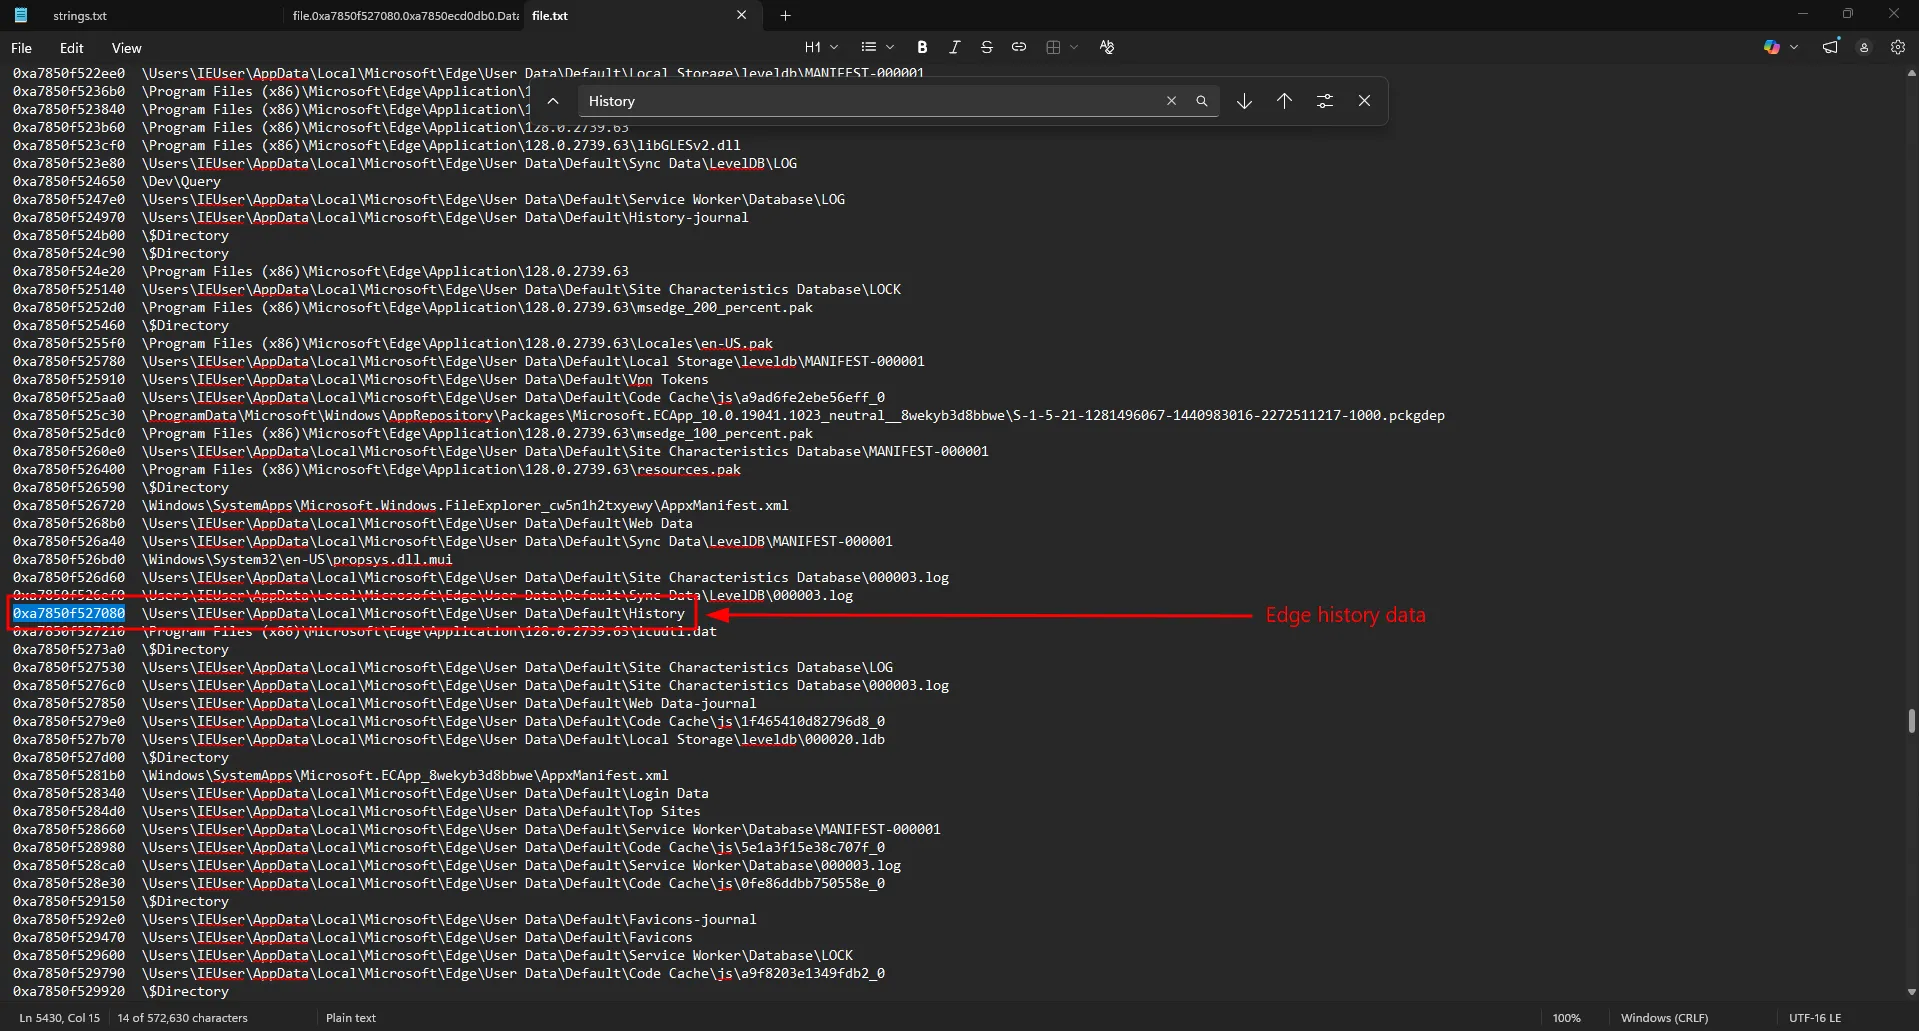Click the History search input field
This screenshot has height=1031, width=1919.
[870, 101]
